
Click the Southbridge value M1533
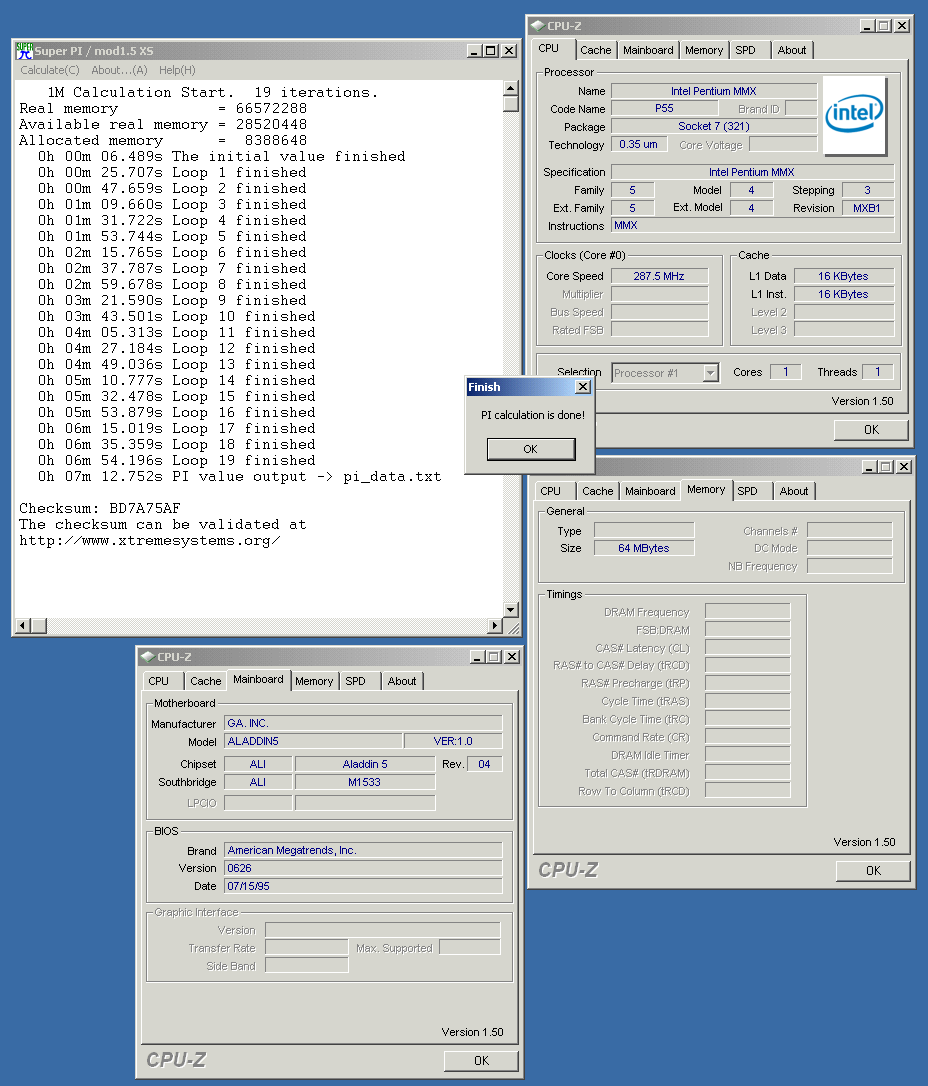[x=365, y=782]
